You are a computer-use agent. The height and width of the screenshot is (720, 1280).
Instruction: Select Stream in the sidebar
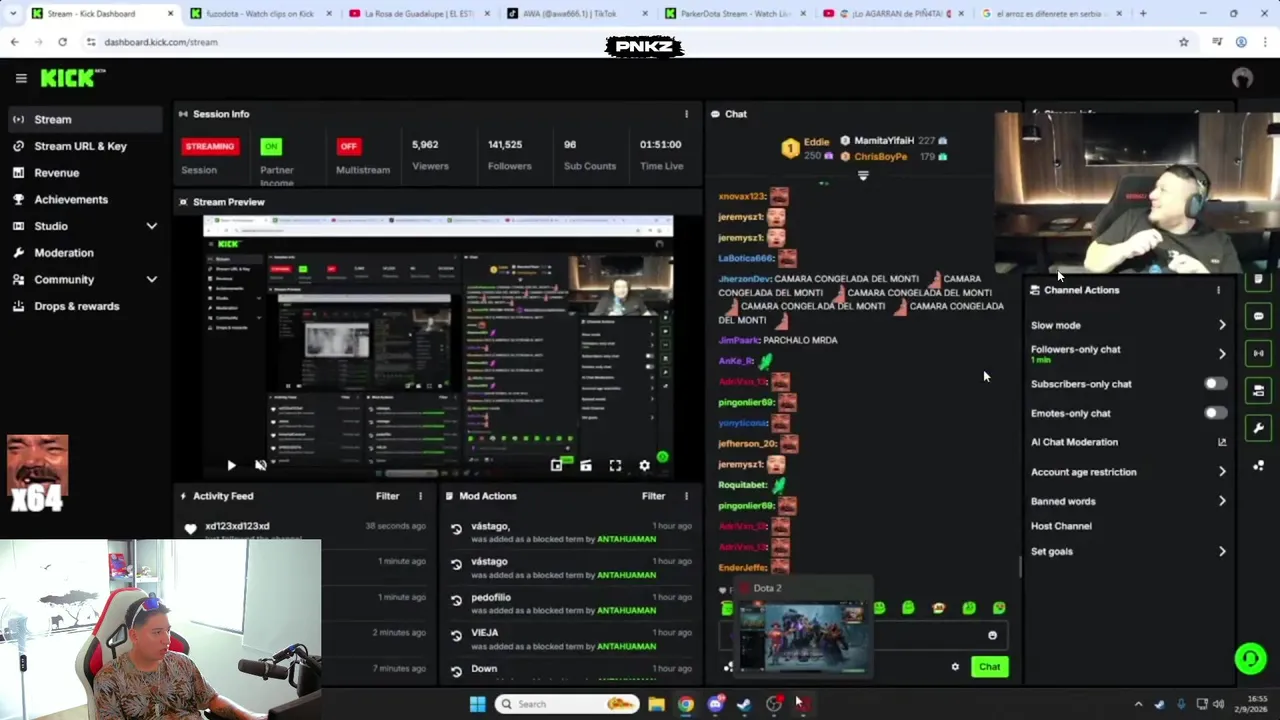click(x=84, y=119)
